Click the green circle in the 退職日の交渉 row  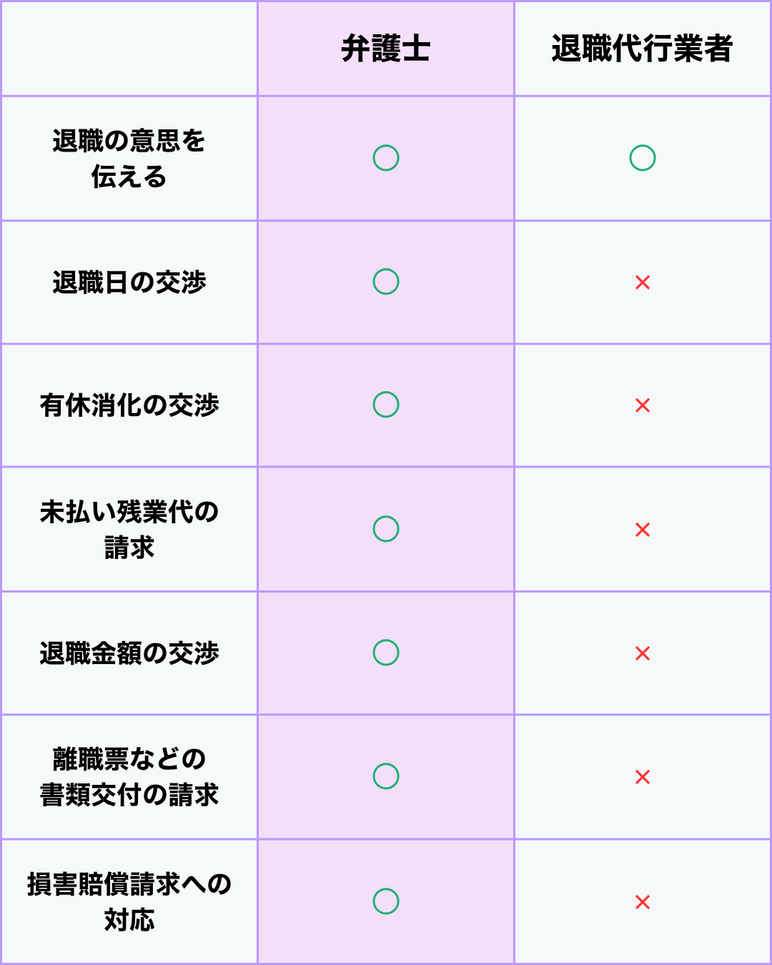coord(386,282)
